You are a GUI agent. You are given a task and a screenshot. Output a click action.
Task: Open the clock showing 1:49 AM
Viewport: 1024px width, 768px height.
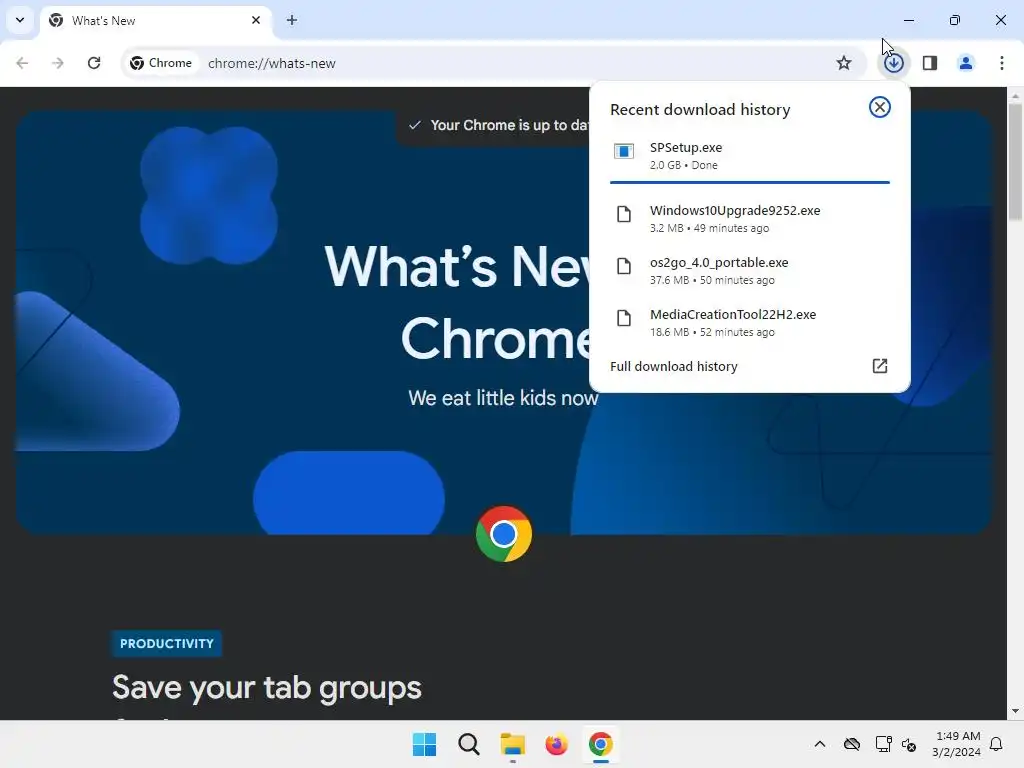pos(957,744)
